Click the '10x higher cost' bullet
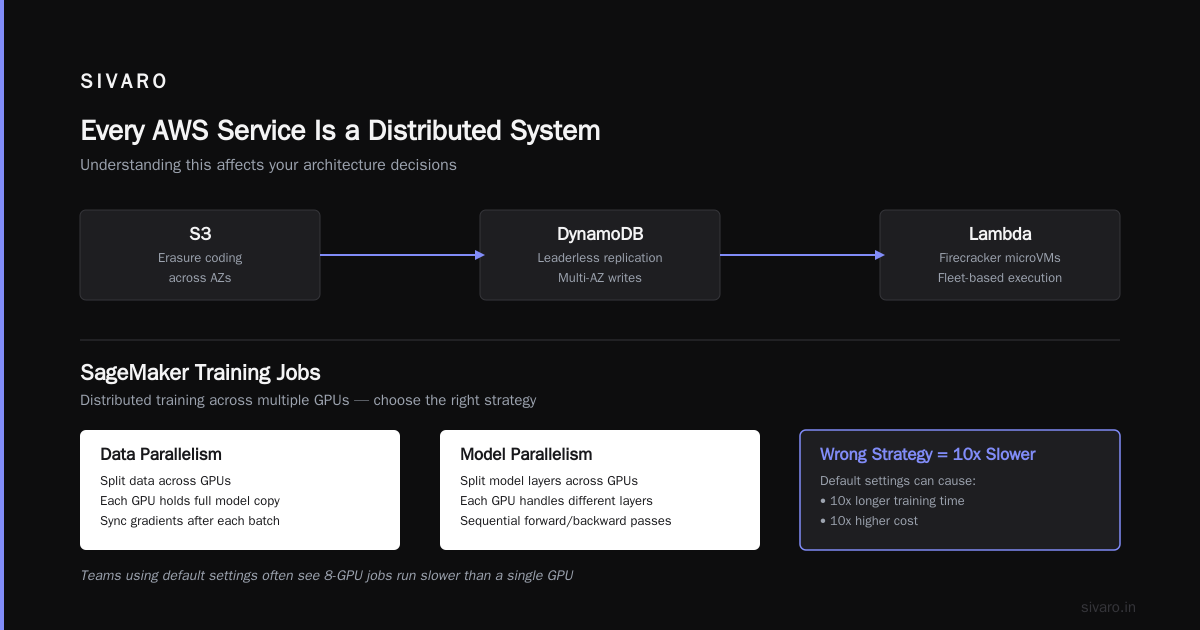 pos(869,521)
